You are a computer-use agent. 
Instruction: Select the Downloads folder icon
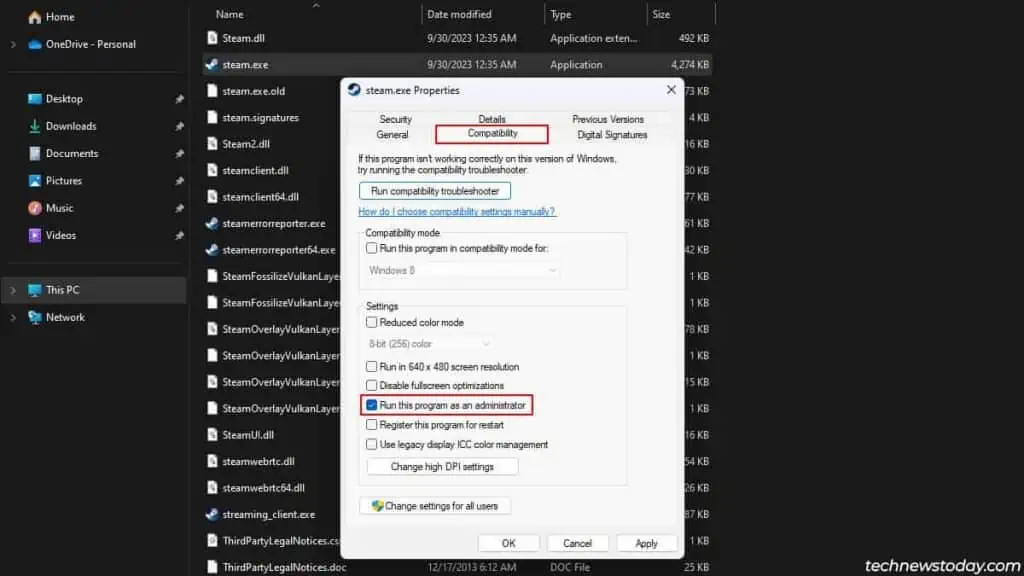pos(35,126)
